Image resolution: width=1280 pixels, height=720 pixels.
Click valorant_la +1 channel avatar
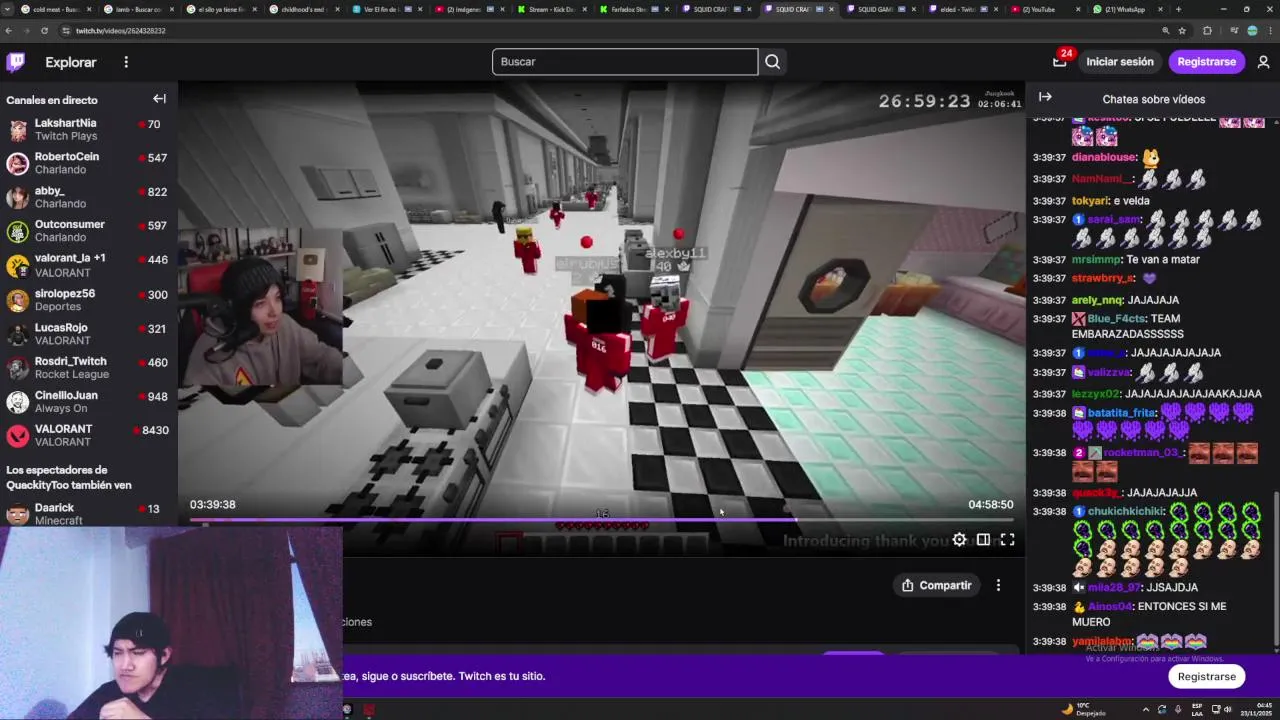(17, 265)
